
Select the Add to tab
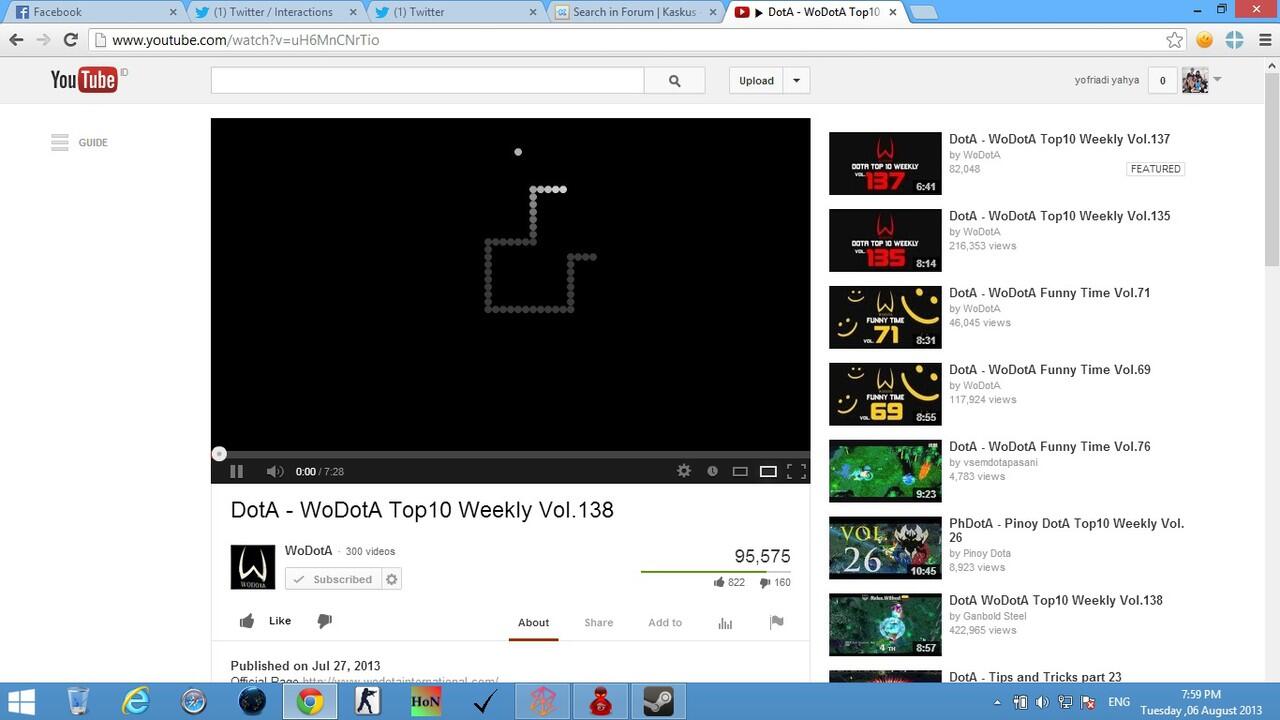coord(665,623)
